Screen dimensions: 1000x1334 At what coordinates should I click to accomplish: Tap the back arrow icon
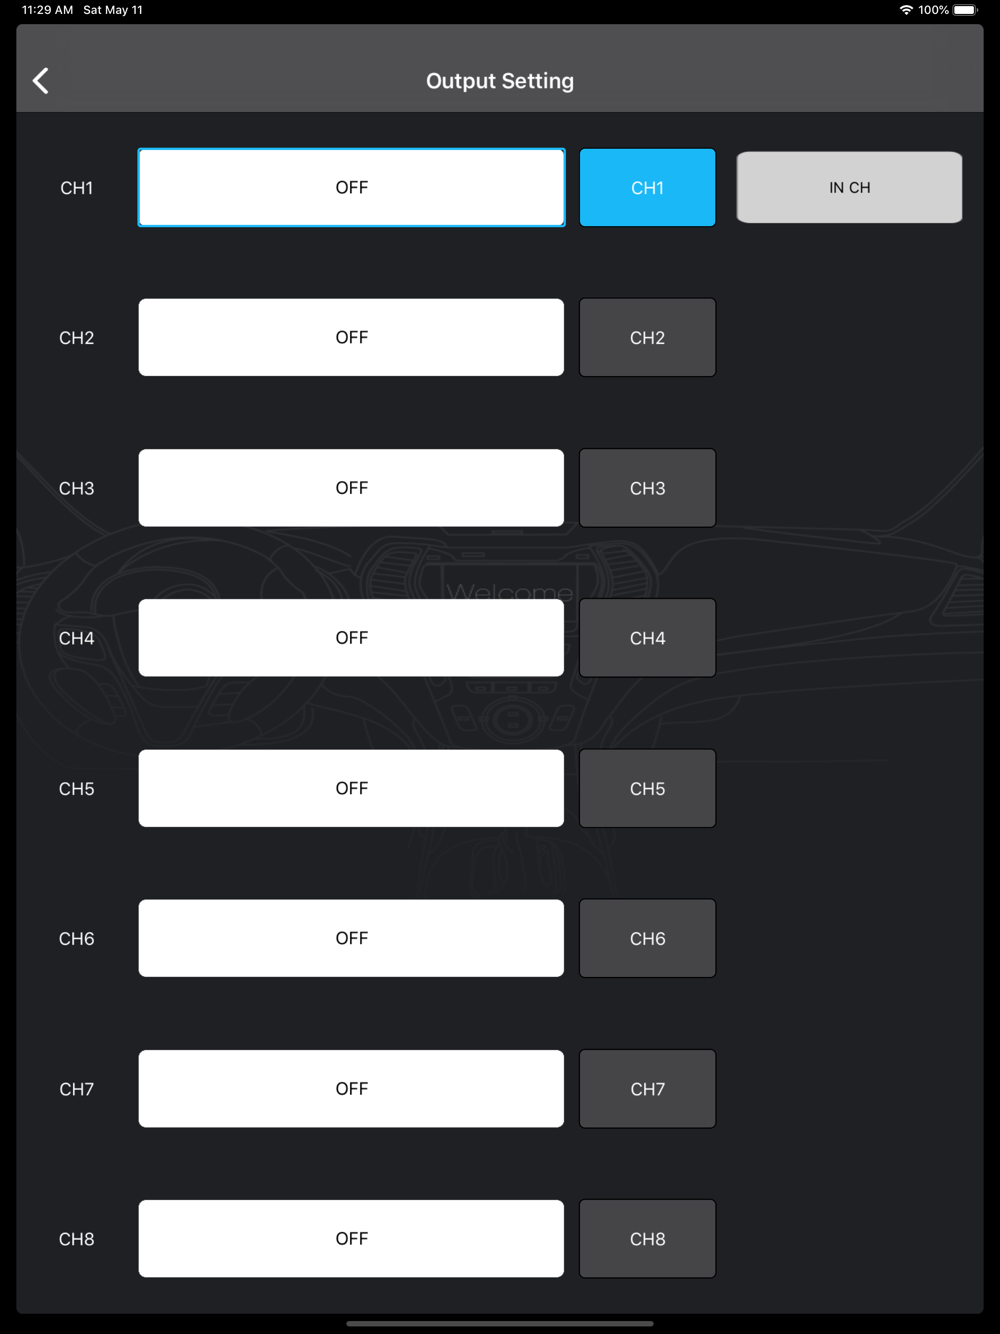pyautogui.click(x=41, y=81)
